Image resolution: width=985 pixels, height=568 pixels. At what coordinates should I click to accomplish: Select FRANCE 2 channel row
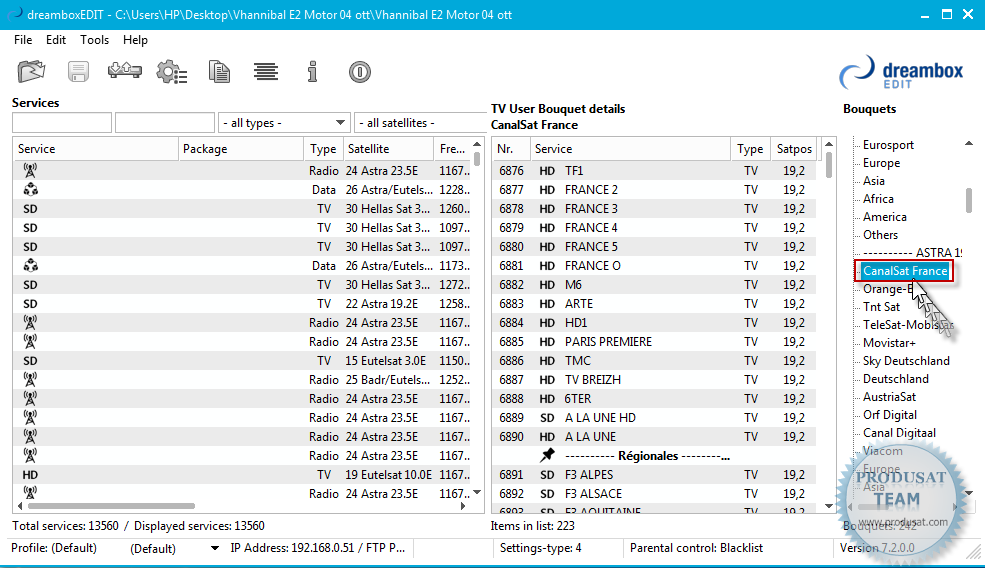pos(654,190)
